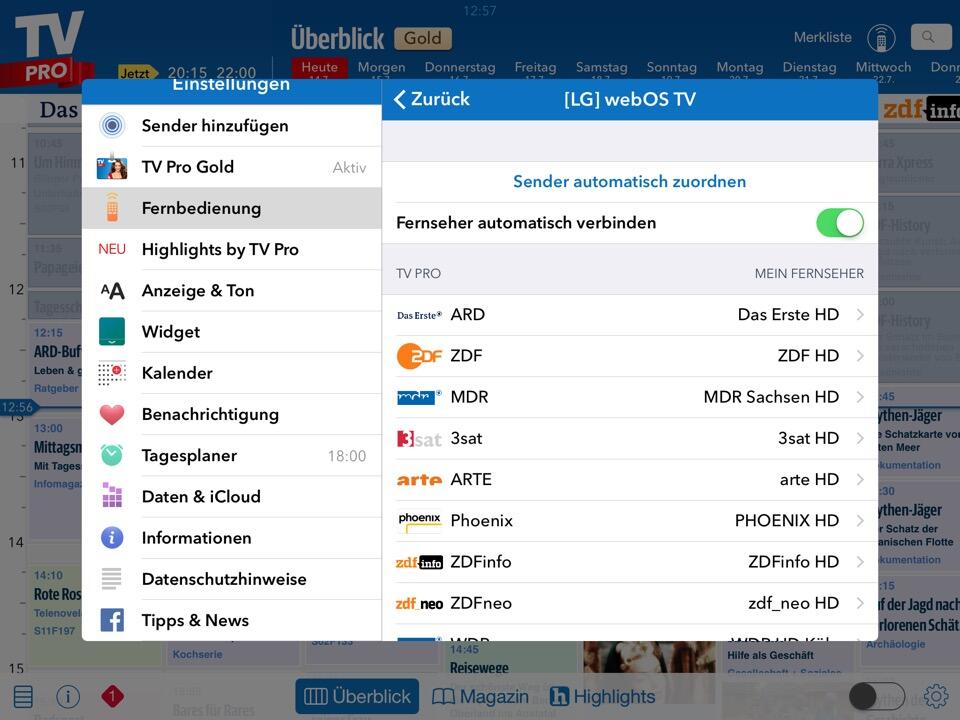960x720 pixels.
Task: Select the Samstag day tab
Action: 601,67
